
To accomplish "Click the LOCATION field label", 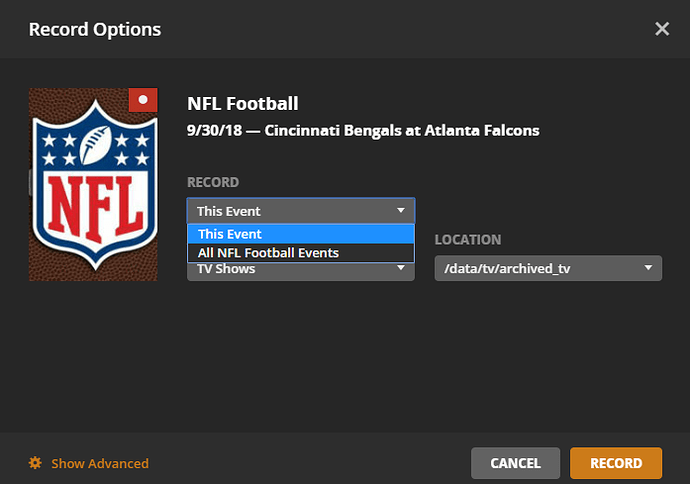I will tap(468, 240).
